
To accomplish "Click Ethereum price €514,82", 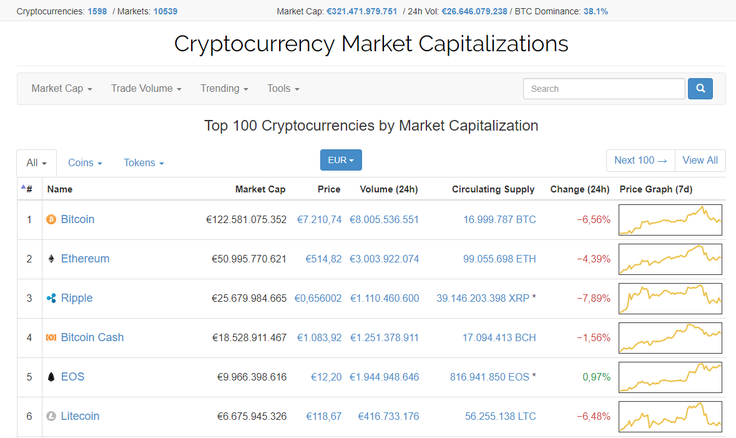I will click(323, 259).
